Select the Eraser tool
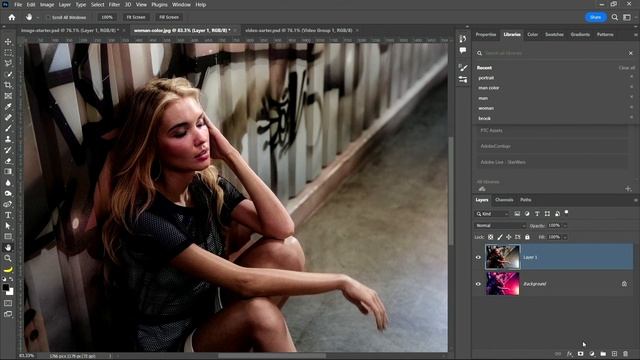640x360 pixels. pyautogui.click(x=8, y=161)
